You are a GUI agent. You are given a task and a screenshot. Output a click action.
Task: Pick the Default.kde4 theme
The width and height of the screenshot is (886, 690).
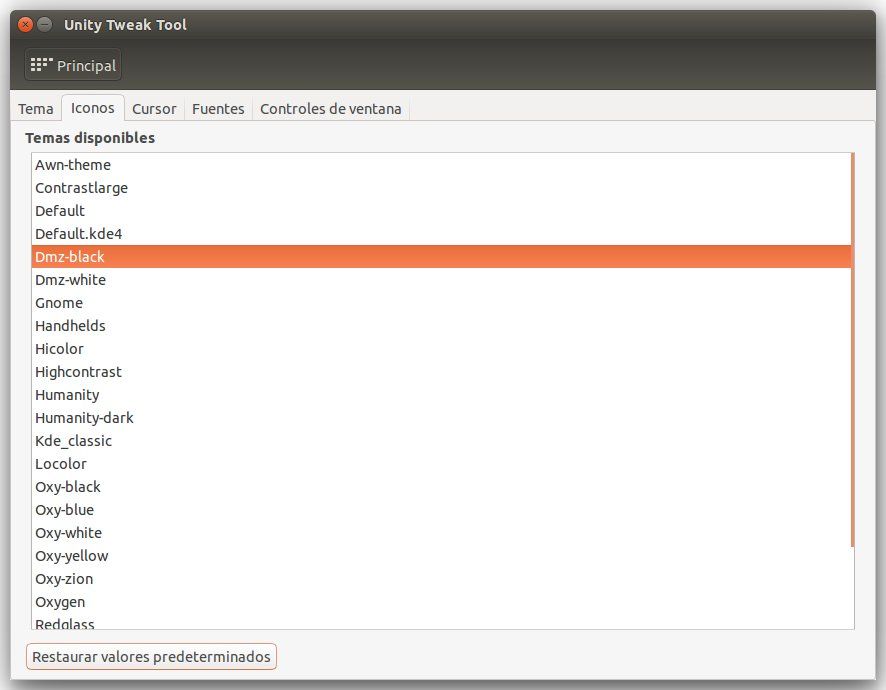pos(441,233)
